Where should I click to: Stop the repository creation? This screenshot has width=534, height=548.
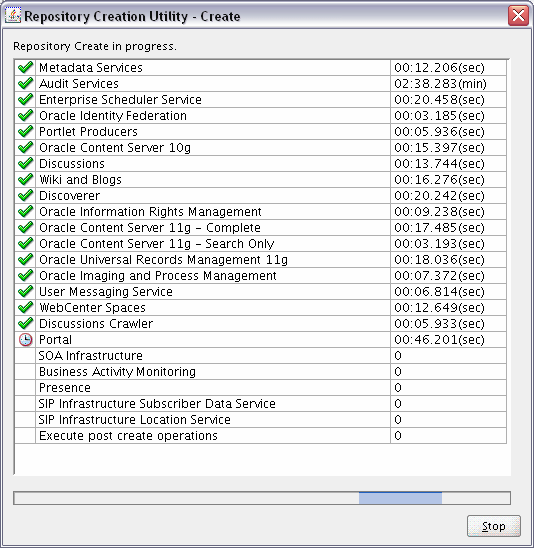(x=493, y=526)
